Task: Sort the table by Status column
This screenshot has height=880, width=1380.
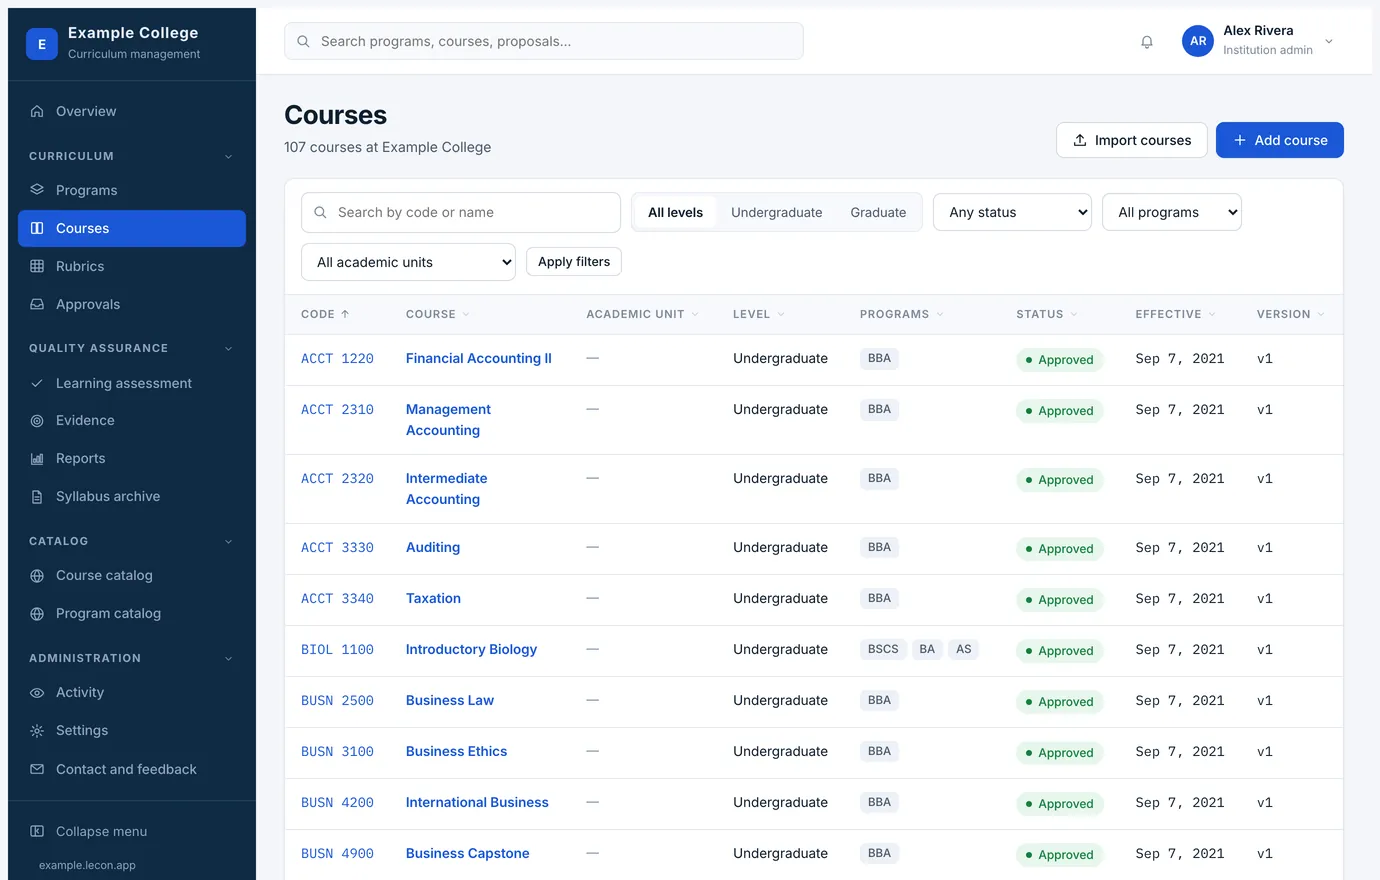Action: (x=1047, y=314)
